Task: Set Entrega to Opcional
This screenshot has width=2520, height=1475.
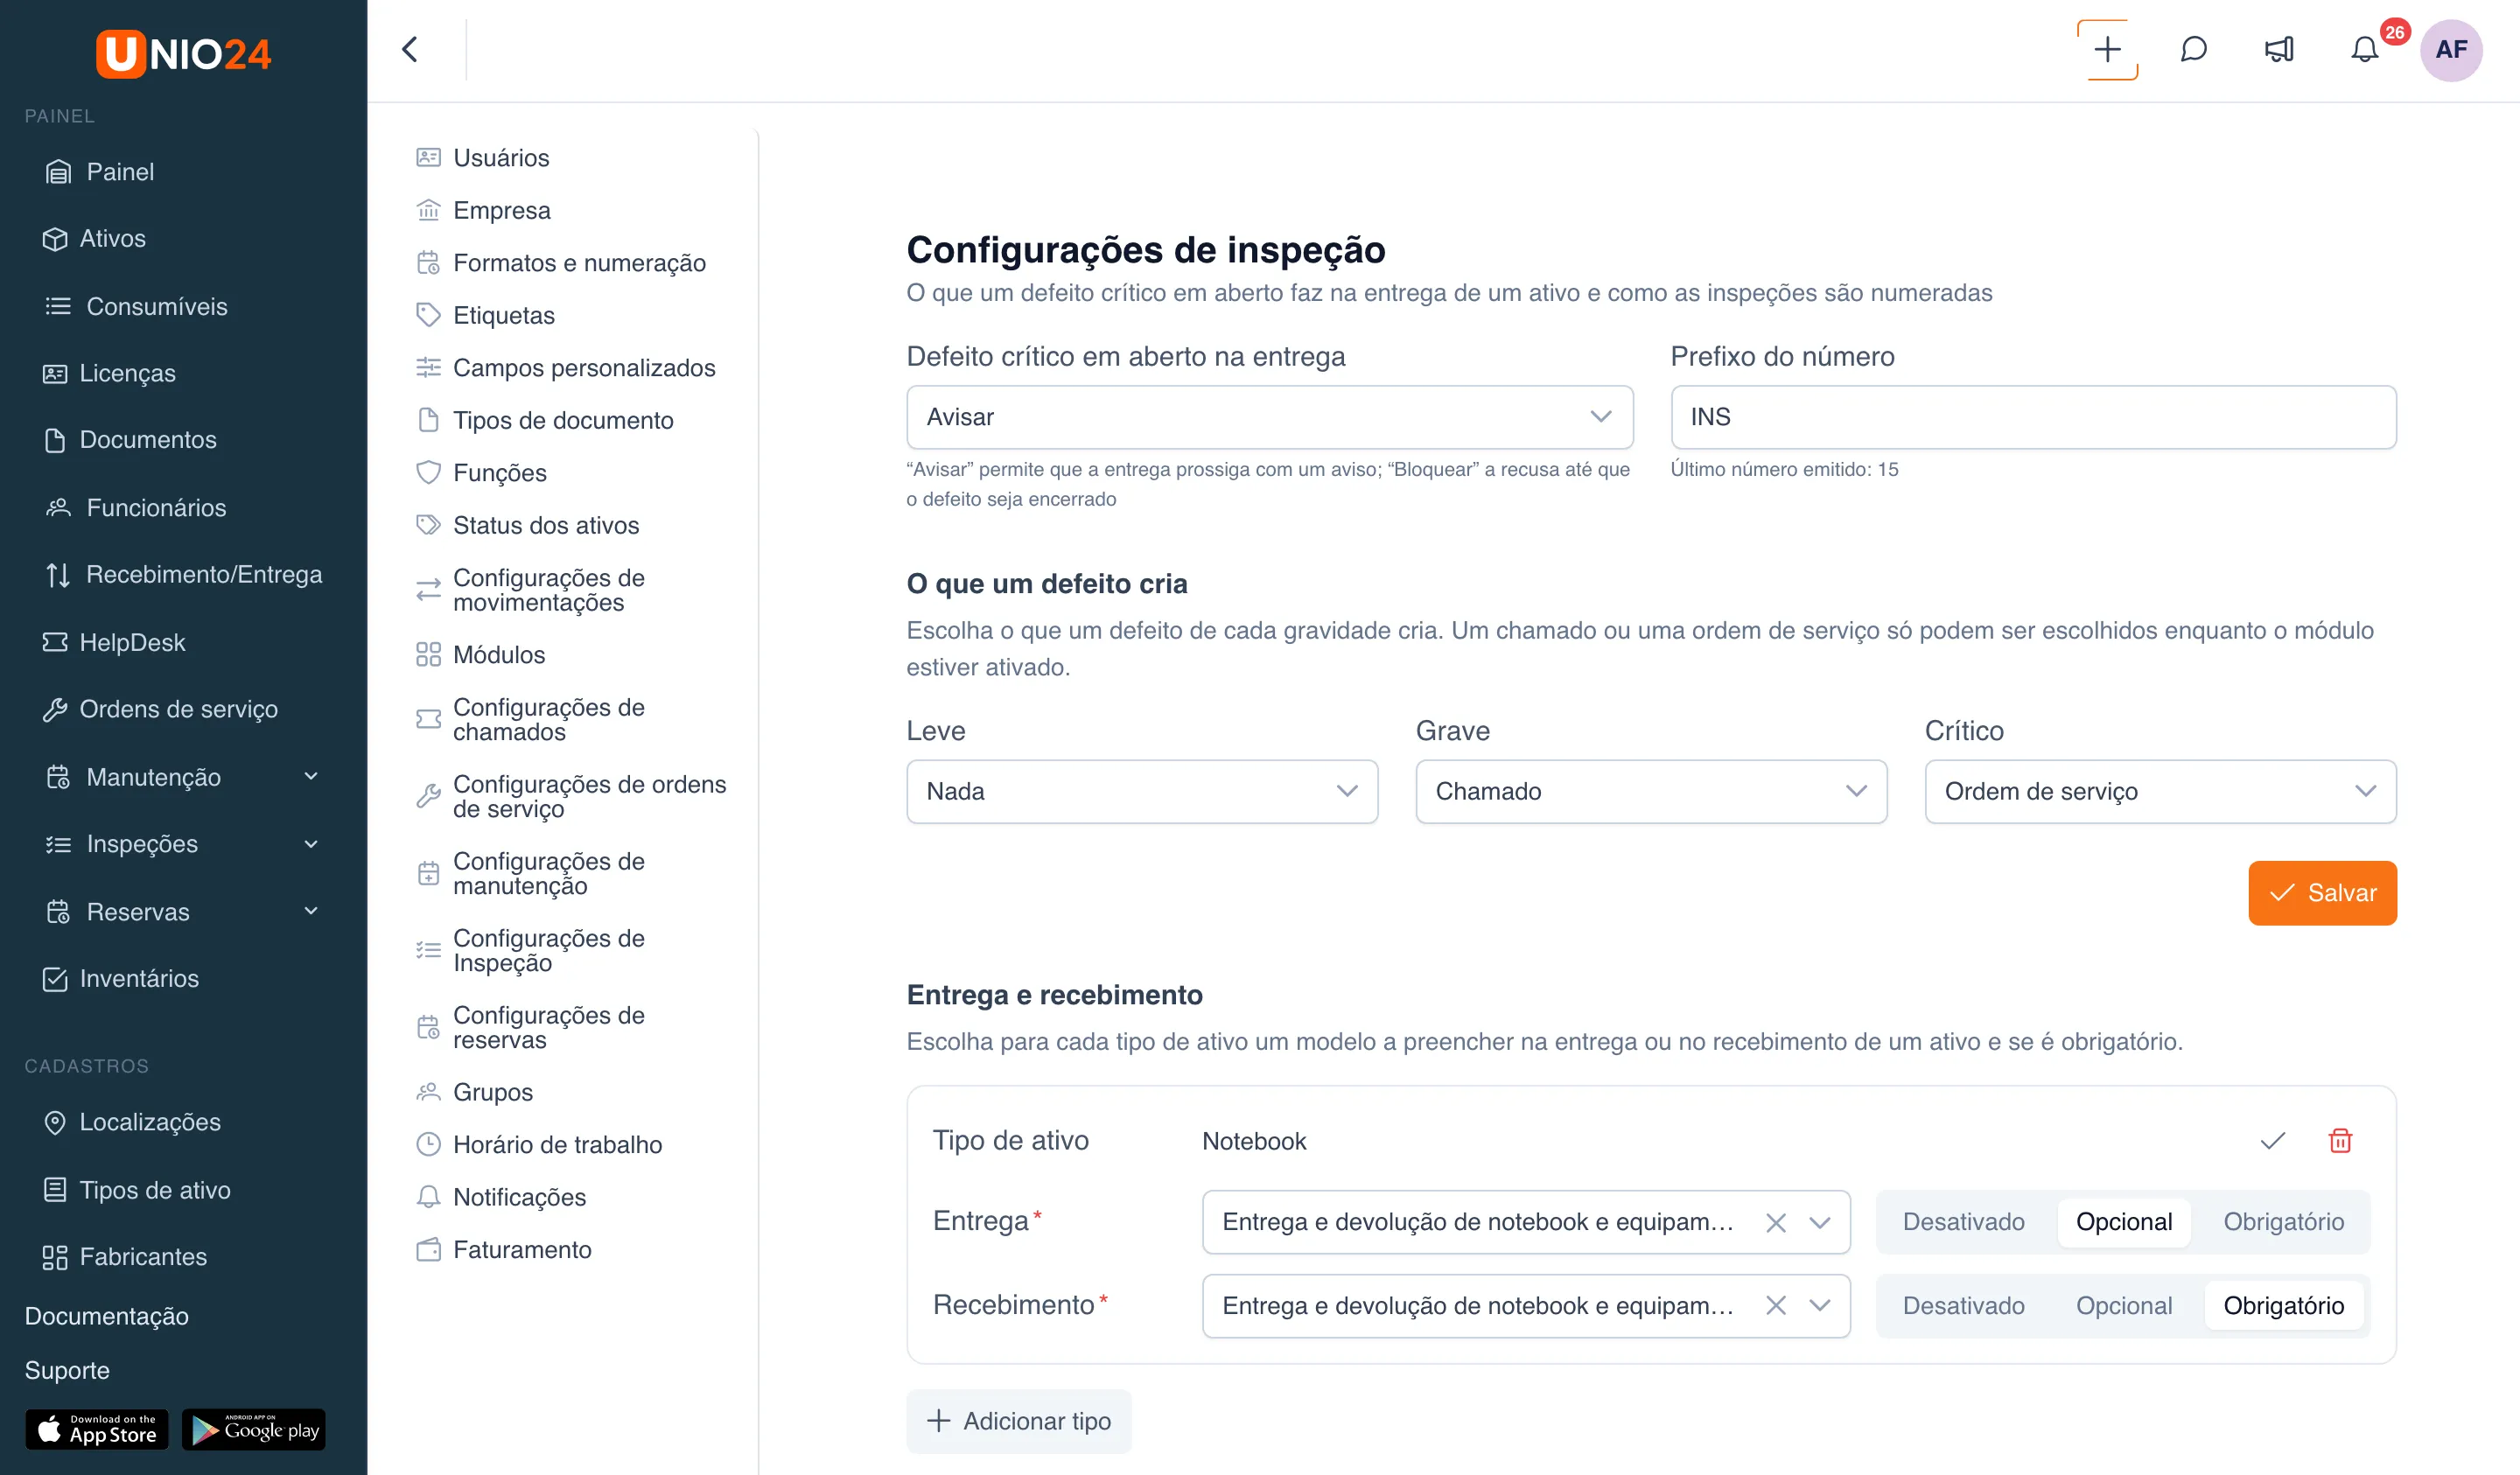Action: point(2124,1222)
